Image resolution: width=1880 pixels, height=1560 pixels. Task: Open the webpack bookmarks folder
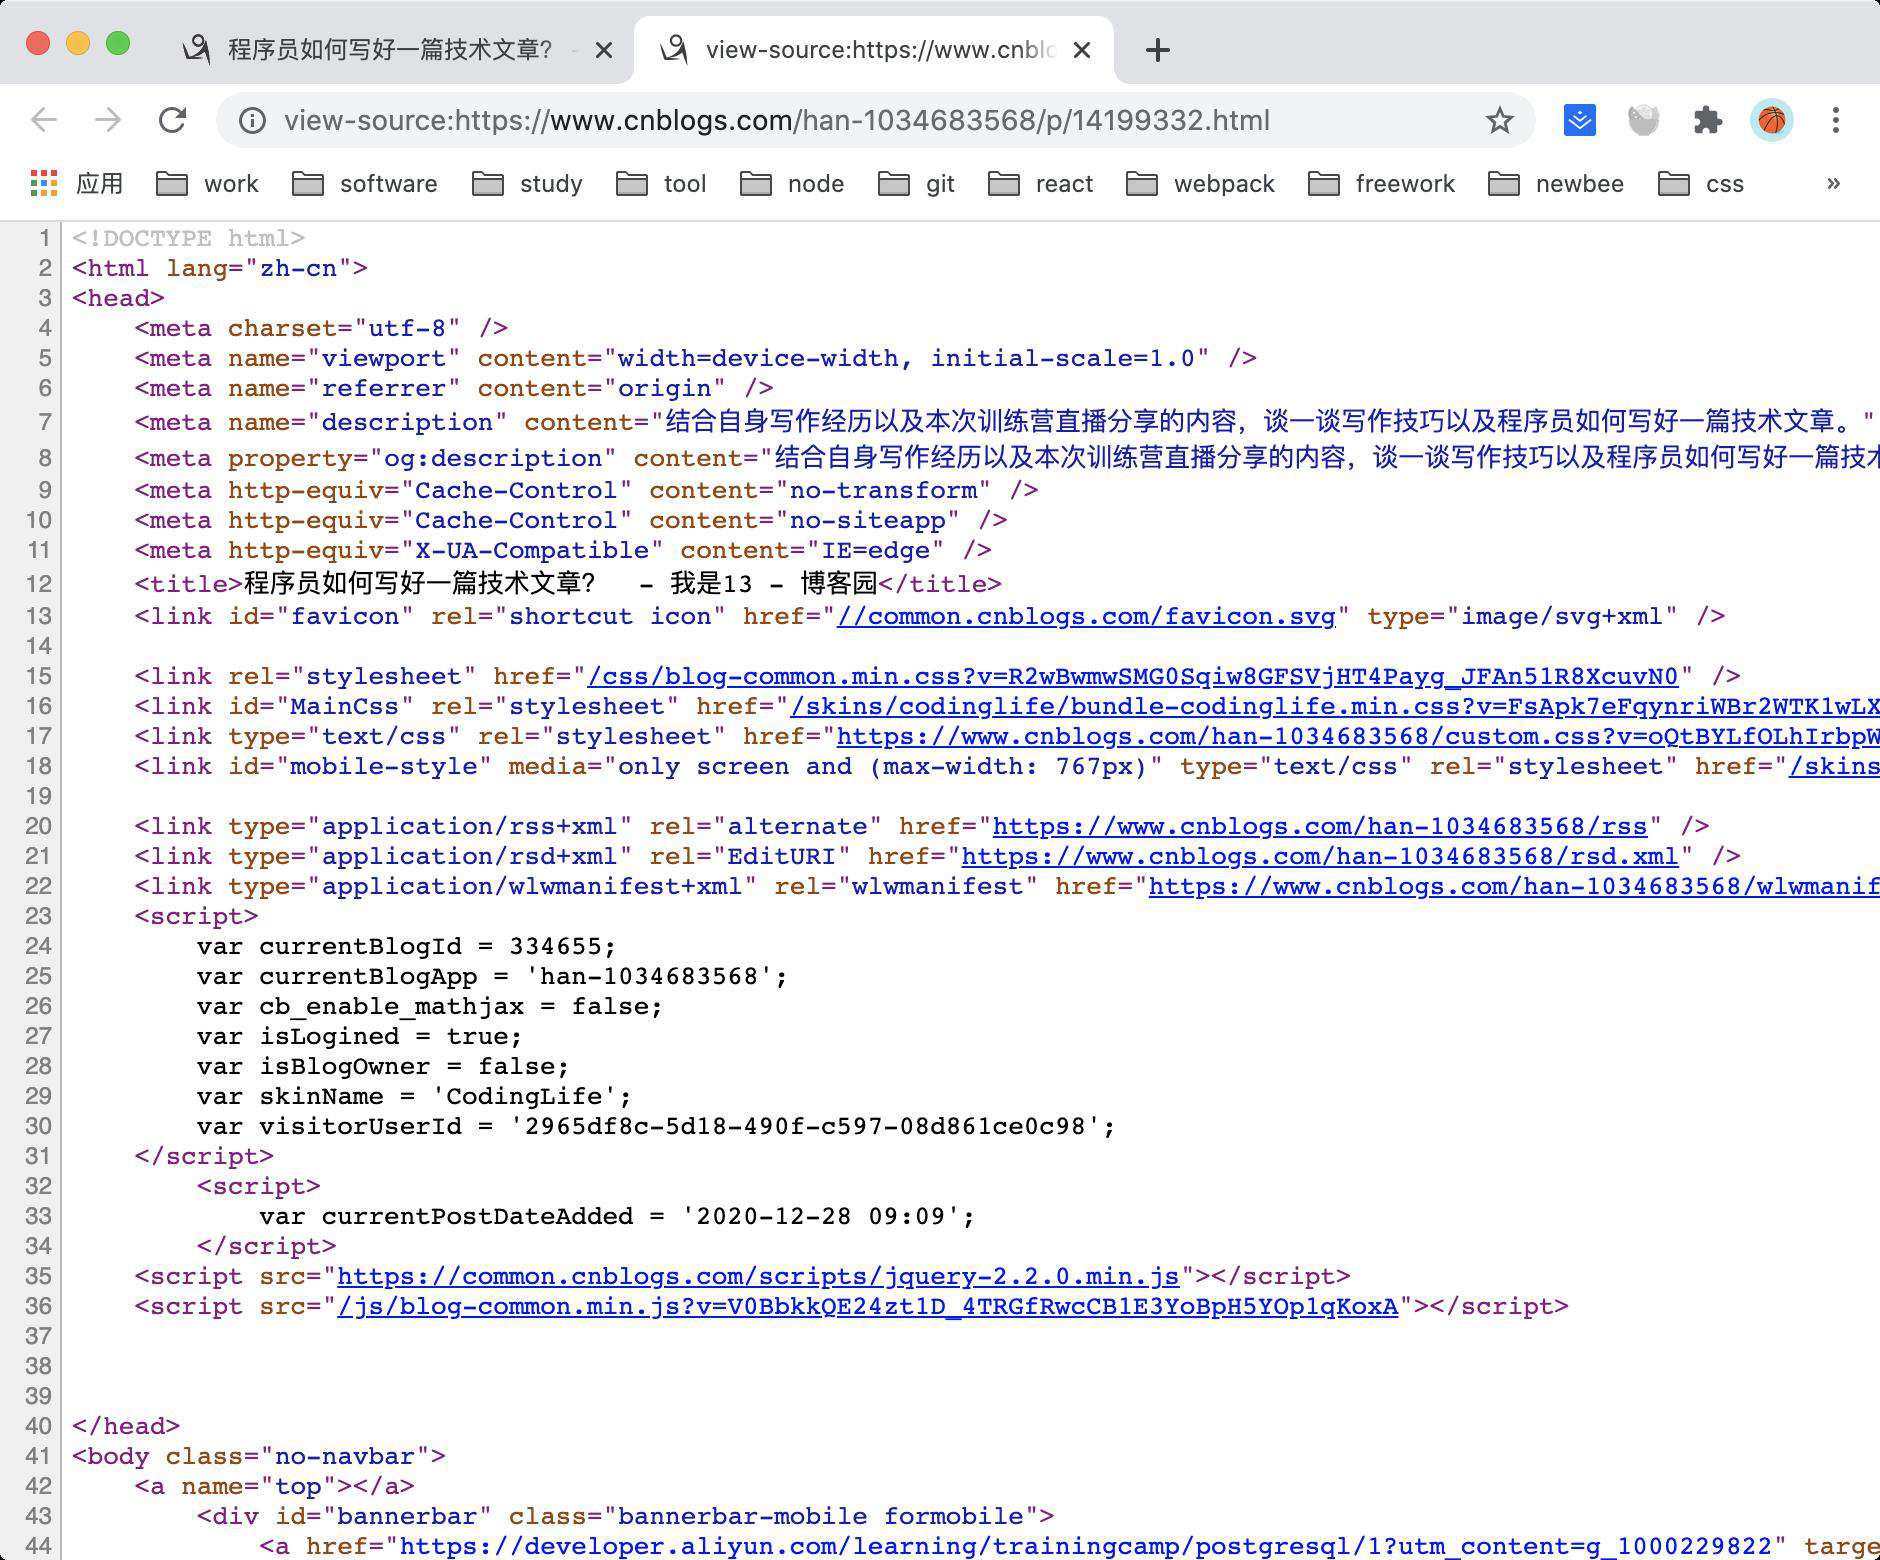1201,184
